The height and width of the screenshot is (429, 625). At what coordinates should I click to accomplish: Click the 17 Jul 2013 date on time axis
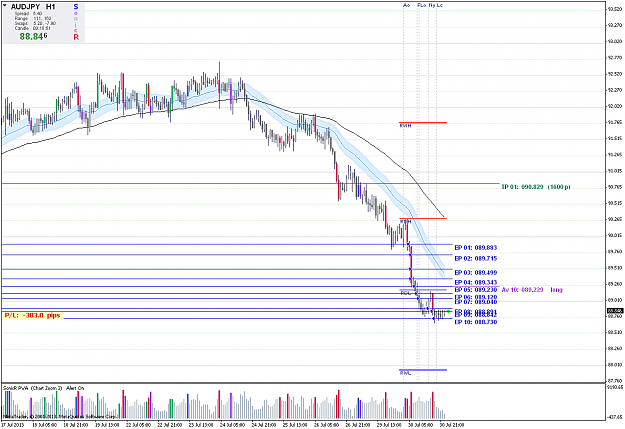coord(13,425)
